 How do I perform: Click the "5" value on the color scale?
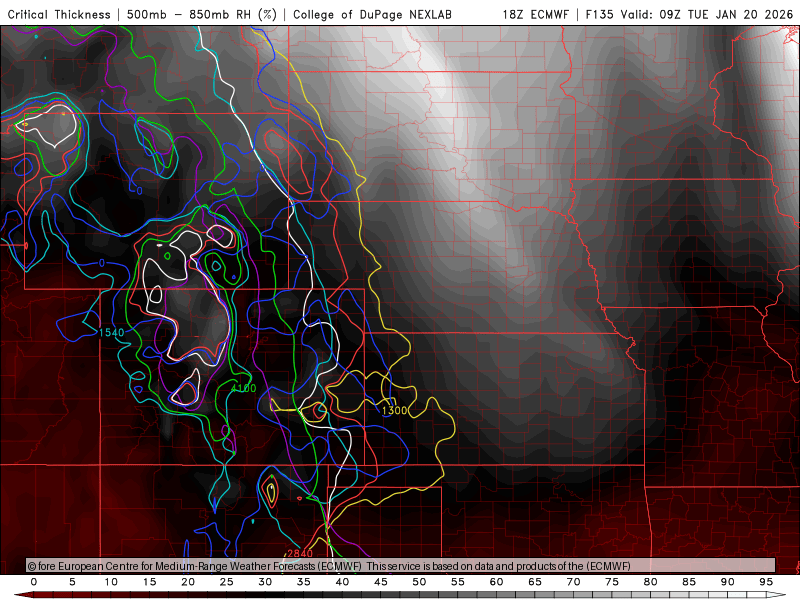tap(72, 582)
